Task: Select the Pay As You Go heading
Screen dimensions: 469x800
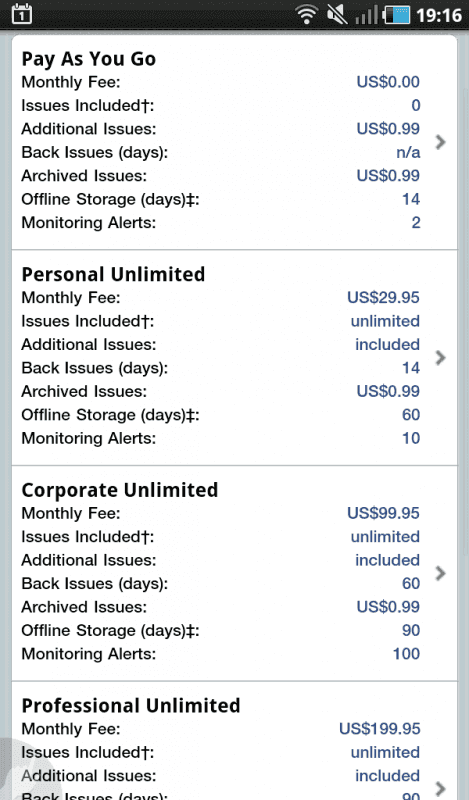Action: point(89,60)
